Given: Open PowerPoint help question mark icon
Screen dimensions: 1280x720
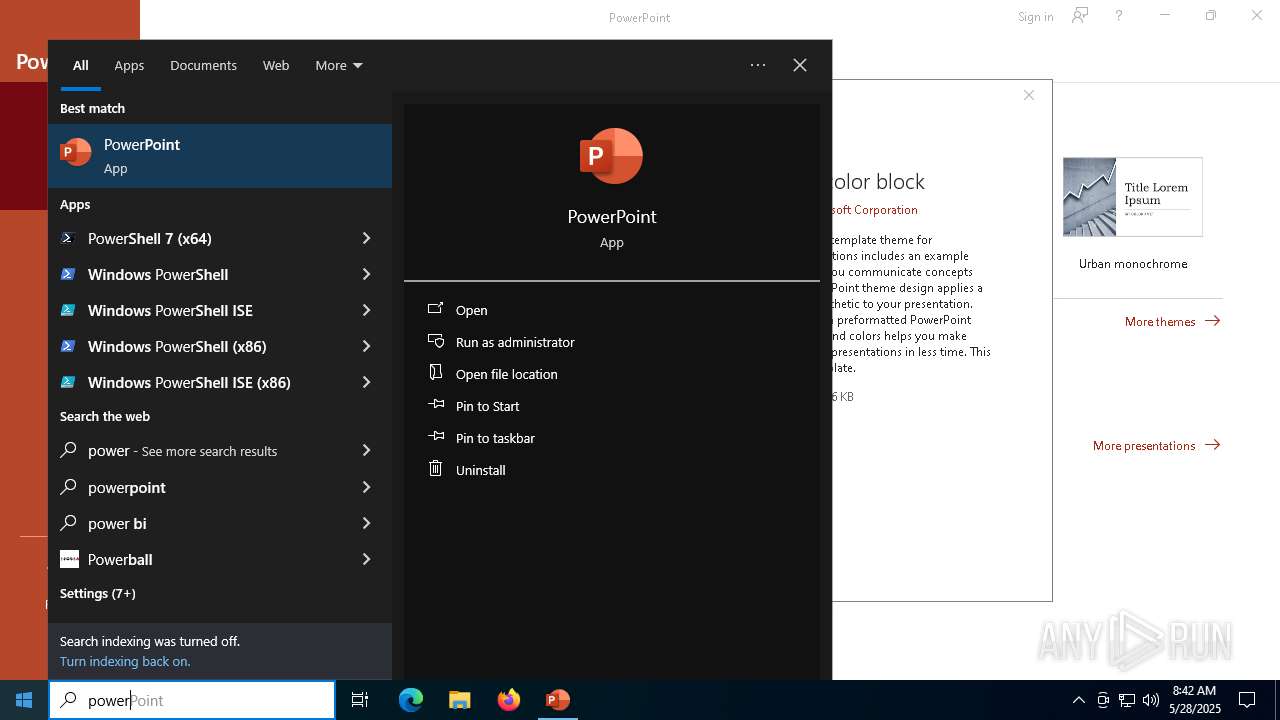Looking at the screenshot, I should coord(1119,16).
